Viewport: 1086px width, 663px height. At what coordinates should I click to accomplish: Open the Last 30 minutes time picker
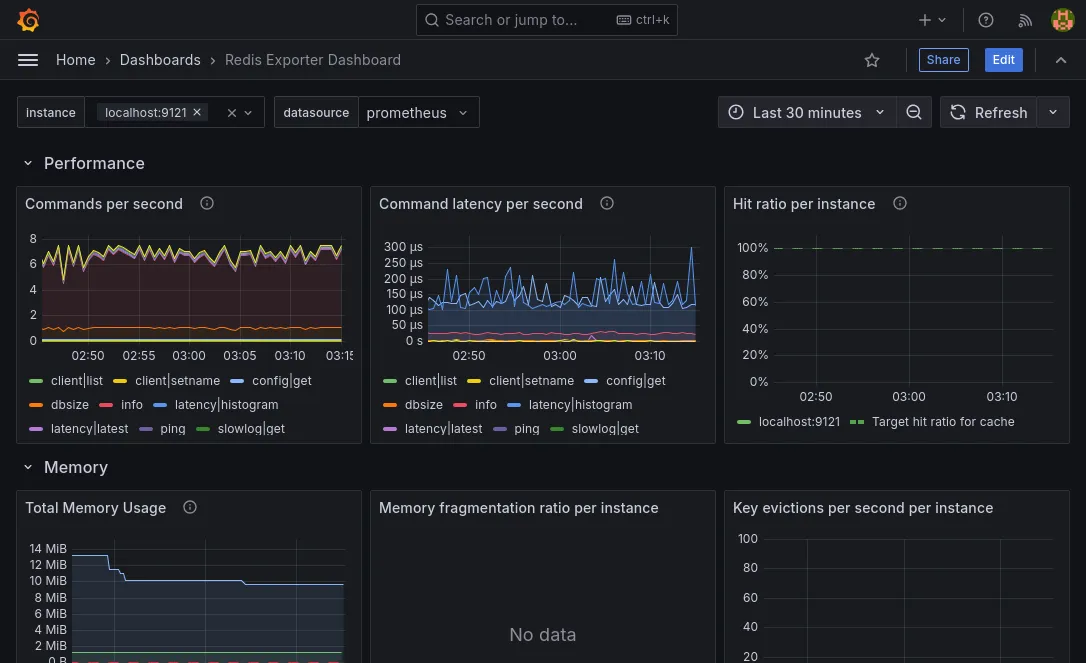(806, 113)
